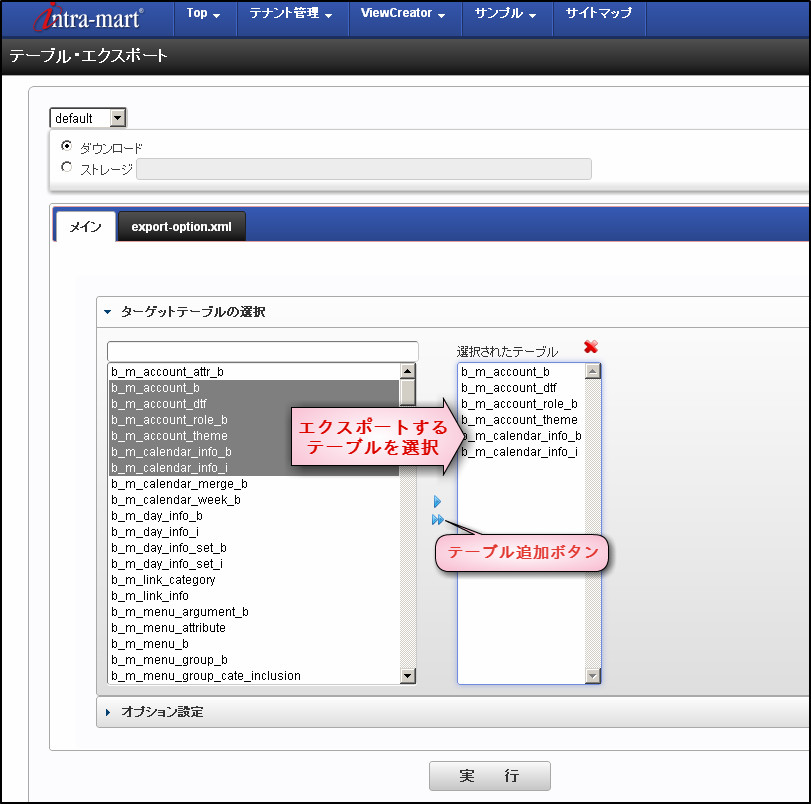Screen dimensions: 811x804
Task: Click the table filter input field
Action: pos(262,350)
